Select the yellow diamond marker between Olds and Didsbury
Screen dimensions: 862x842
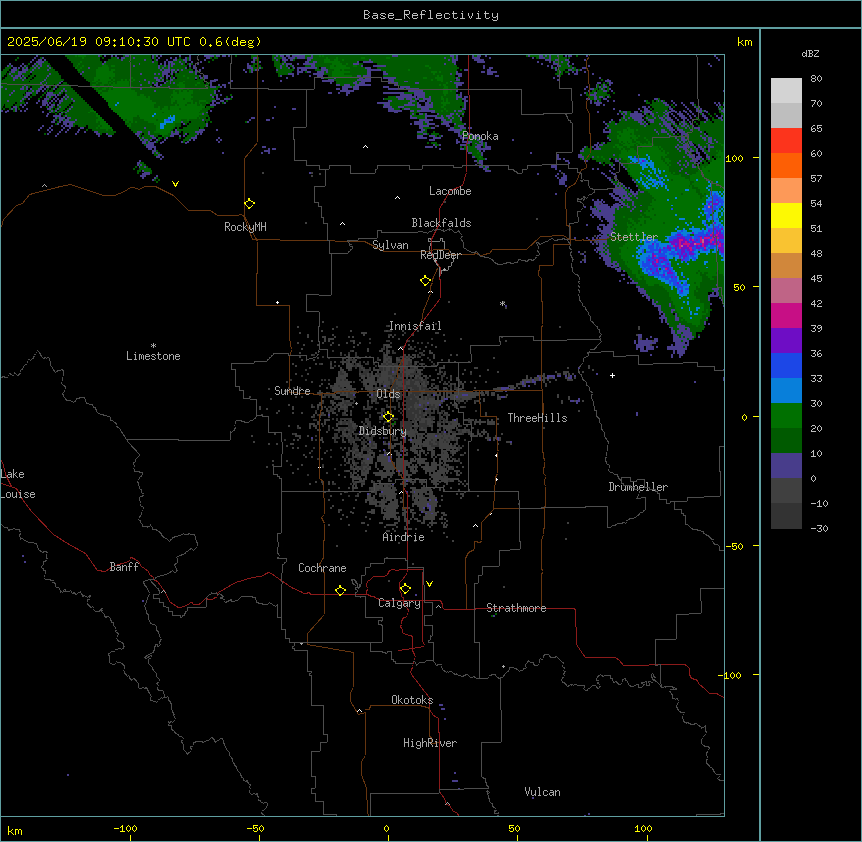[x=388, y=417]
